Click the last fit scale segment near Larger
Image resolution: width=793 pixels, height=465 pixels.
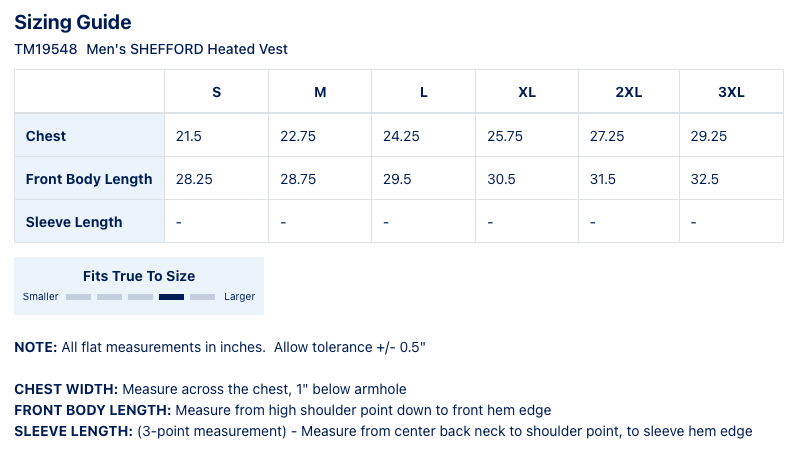[202, 297]
